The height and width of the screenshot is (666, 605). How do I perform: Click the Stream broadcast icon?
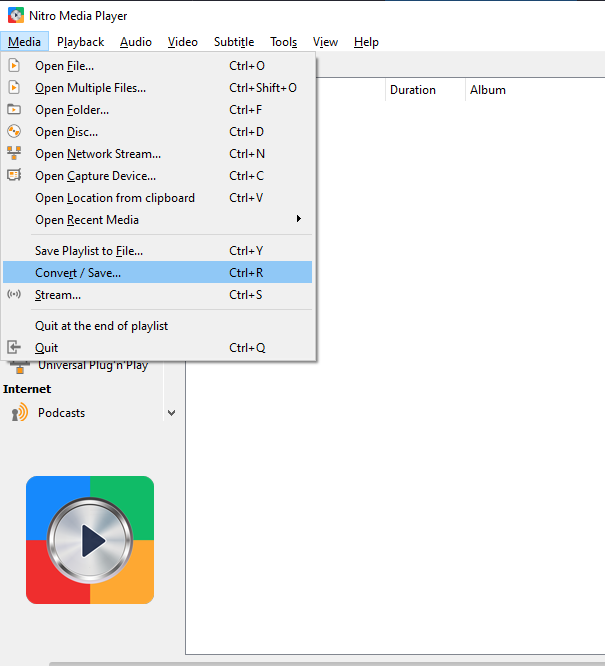point(14,294)
